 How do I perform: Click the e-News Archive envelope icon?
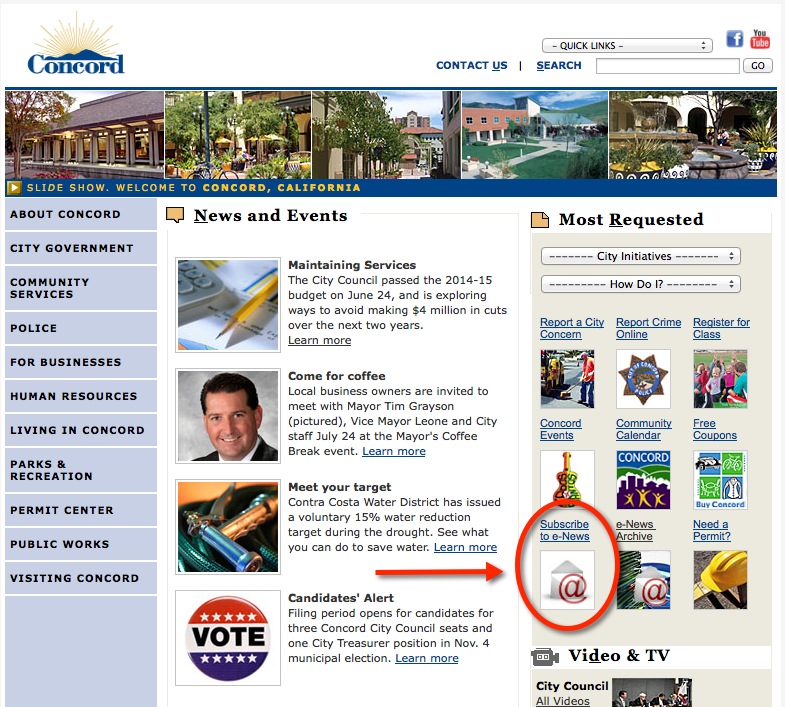coord(643,580)
